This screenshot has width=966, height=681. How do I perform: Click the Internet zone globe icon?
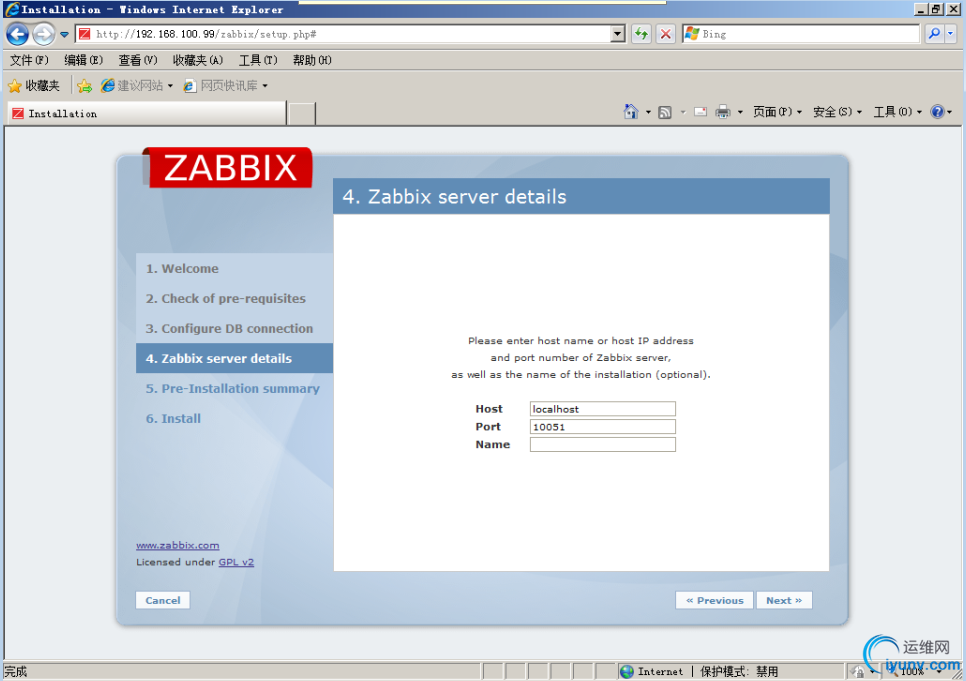coord(627,671)
